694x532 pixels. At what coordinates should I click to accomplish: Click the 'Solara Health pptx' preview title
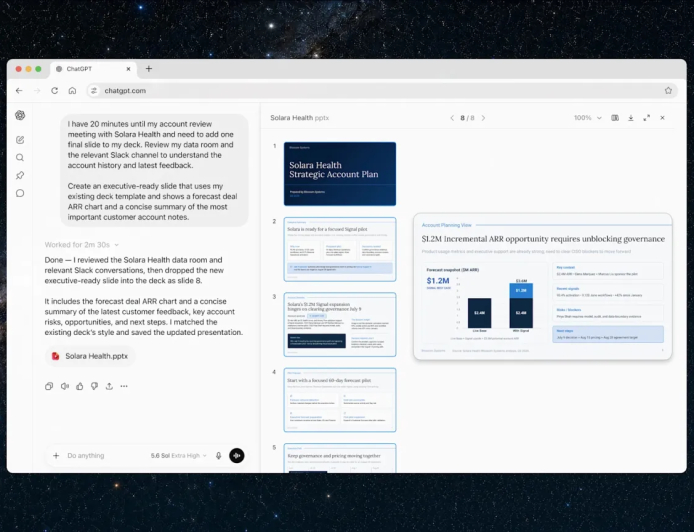(300, 118)
